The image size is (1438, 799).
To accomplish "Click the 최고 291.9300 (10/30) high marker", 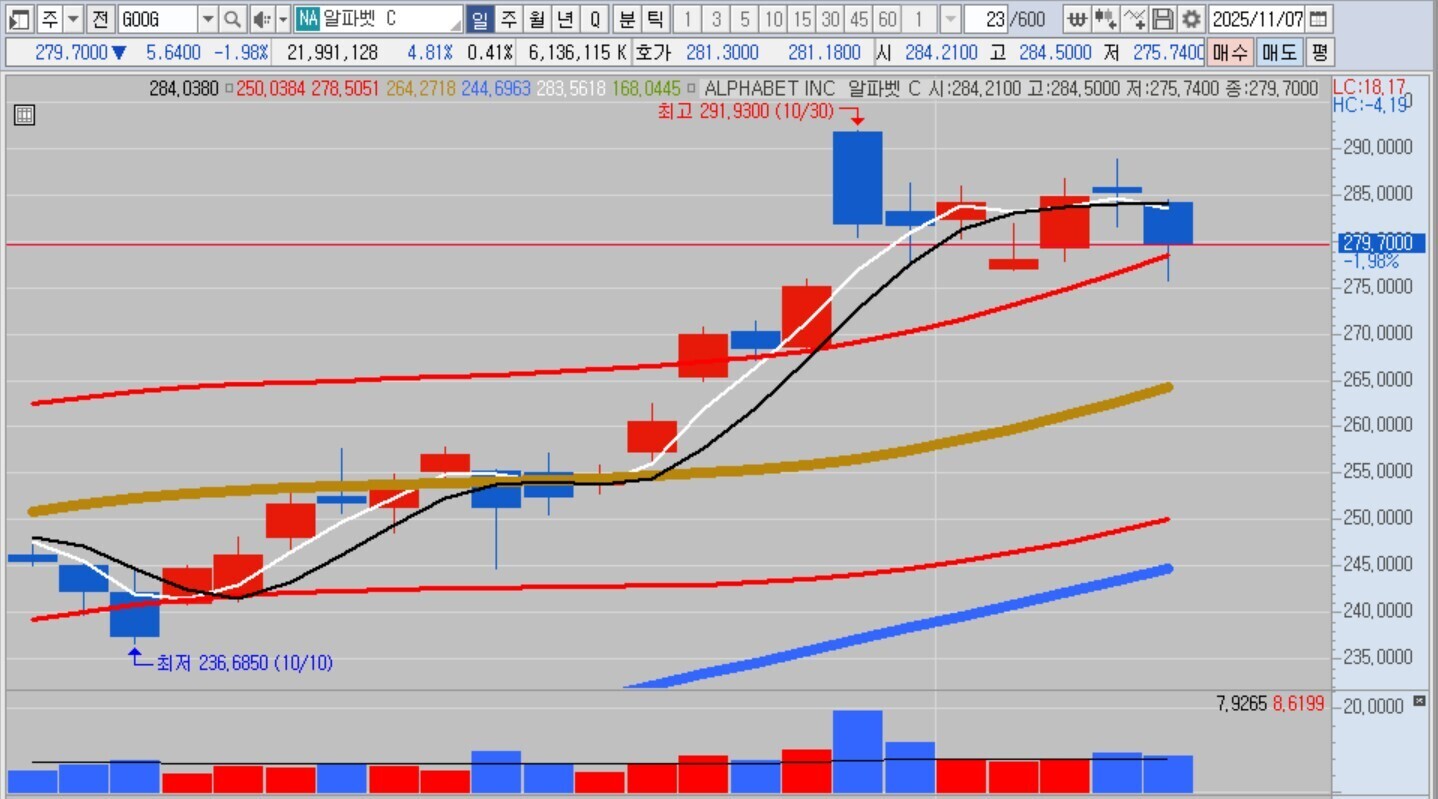I will click(x=745, y=111).
